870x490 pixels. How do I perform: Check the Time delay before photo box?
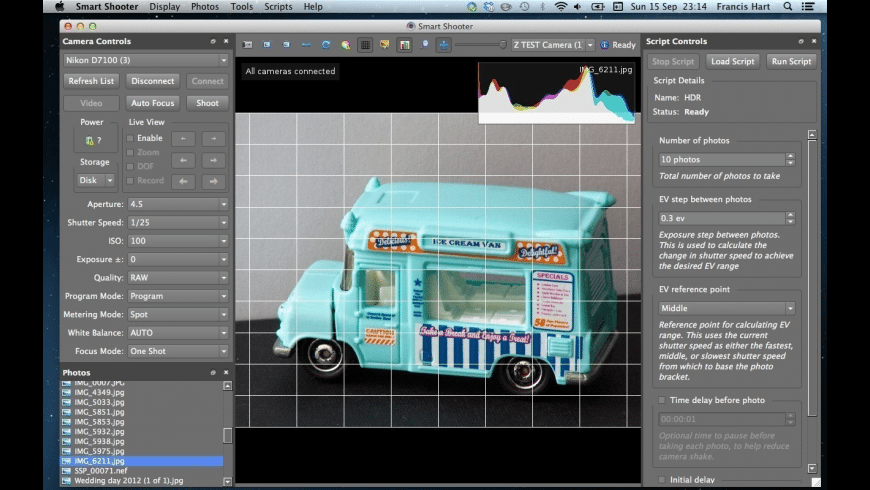pyautogui.click(x=662, y=400)
